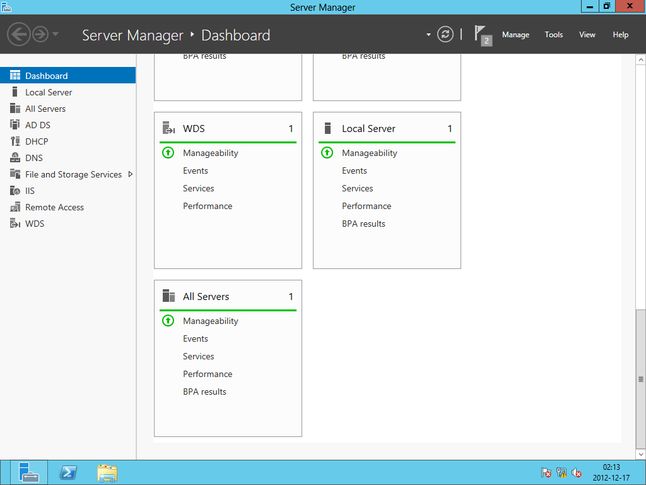The height and width of the screenshot is (485, 646).
Task: Open Events in the WDS tile
Action: tap(195, 171)
